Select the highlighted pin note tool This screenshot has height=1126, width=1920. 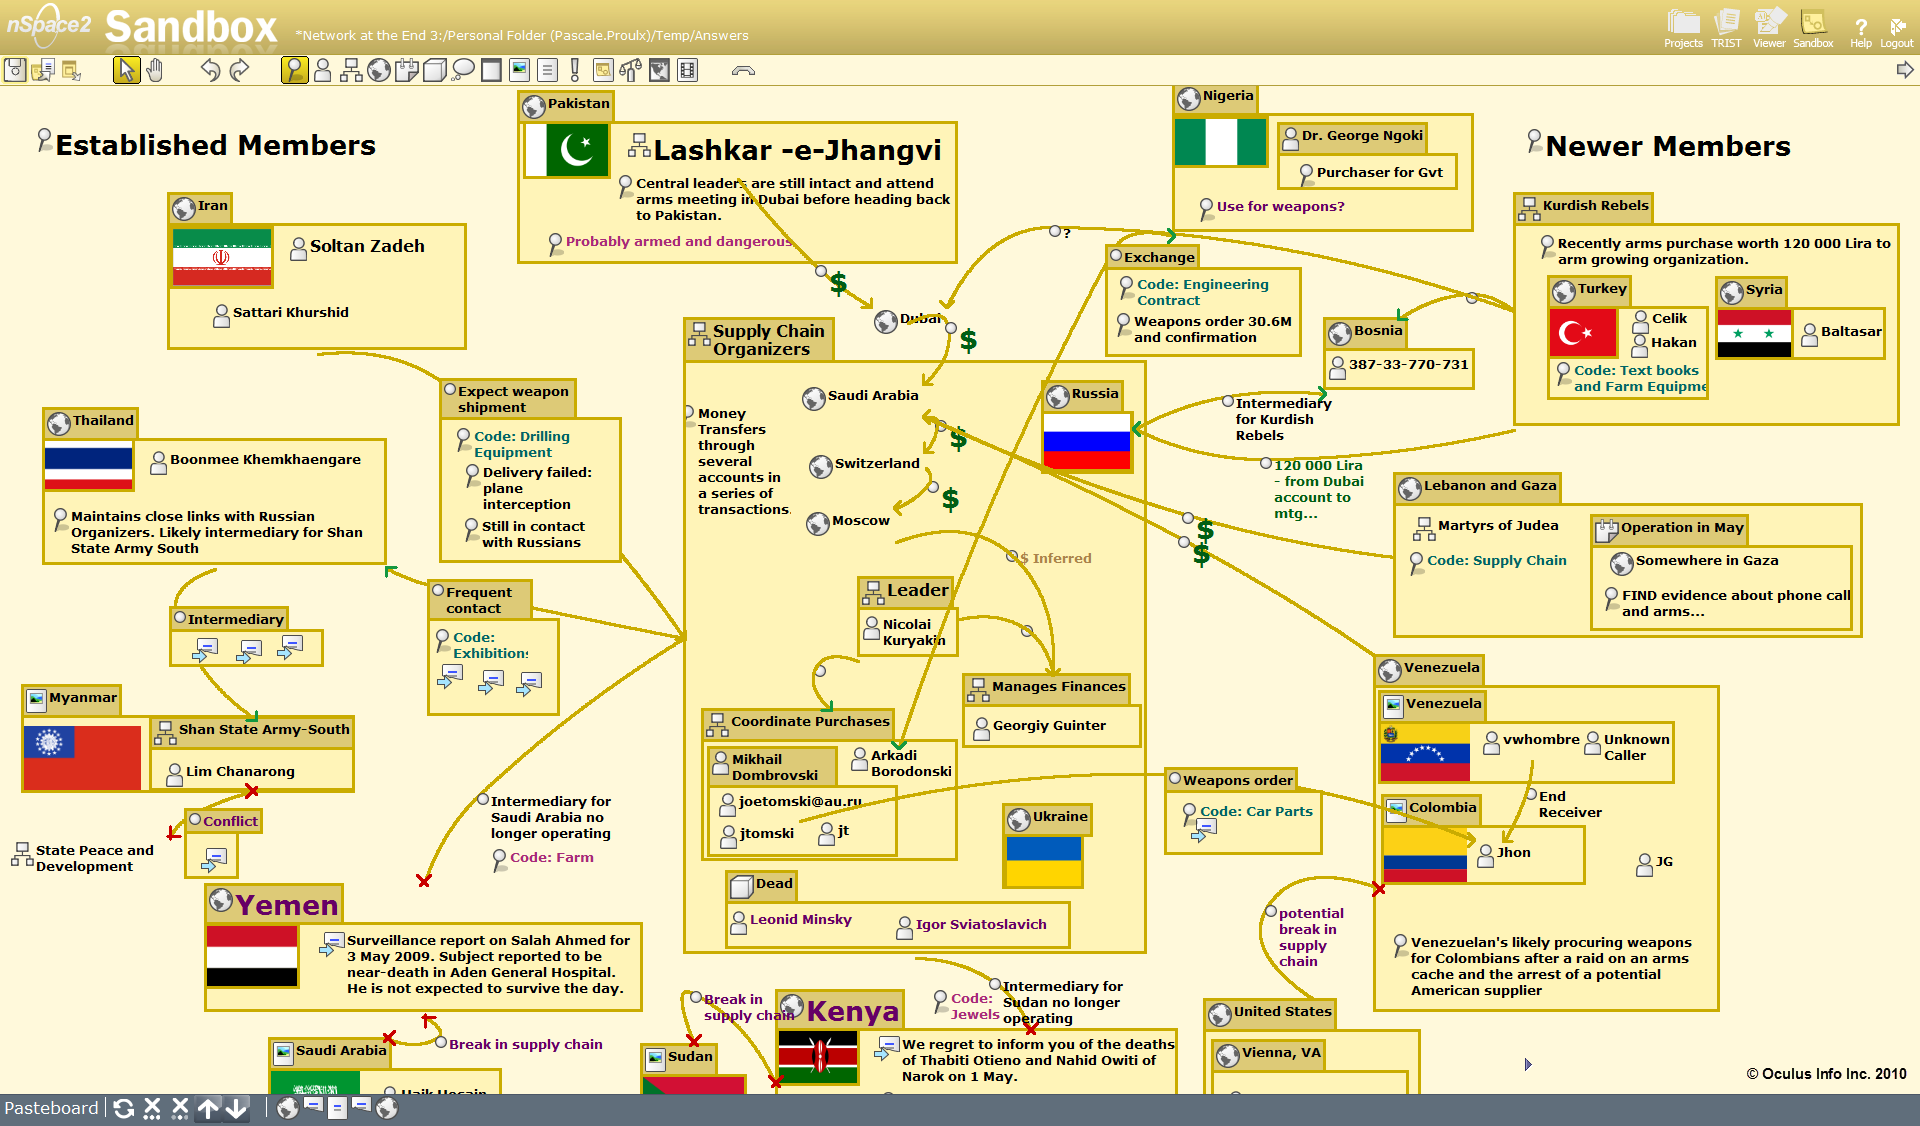coord(294,70)
